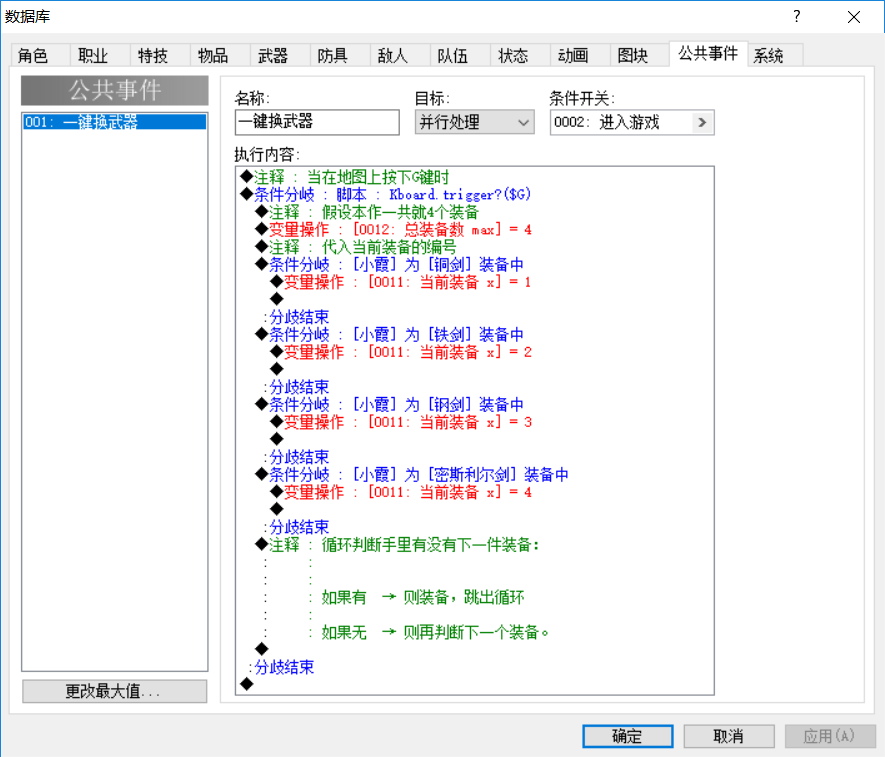Go to the 状态 tab
Viewport: 885px width, 757px height.
520,55
